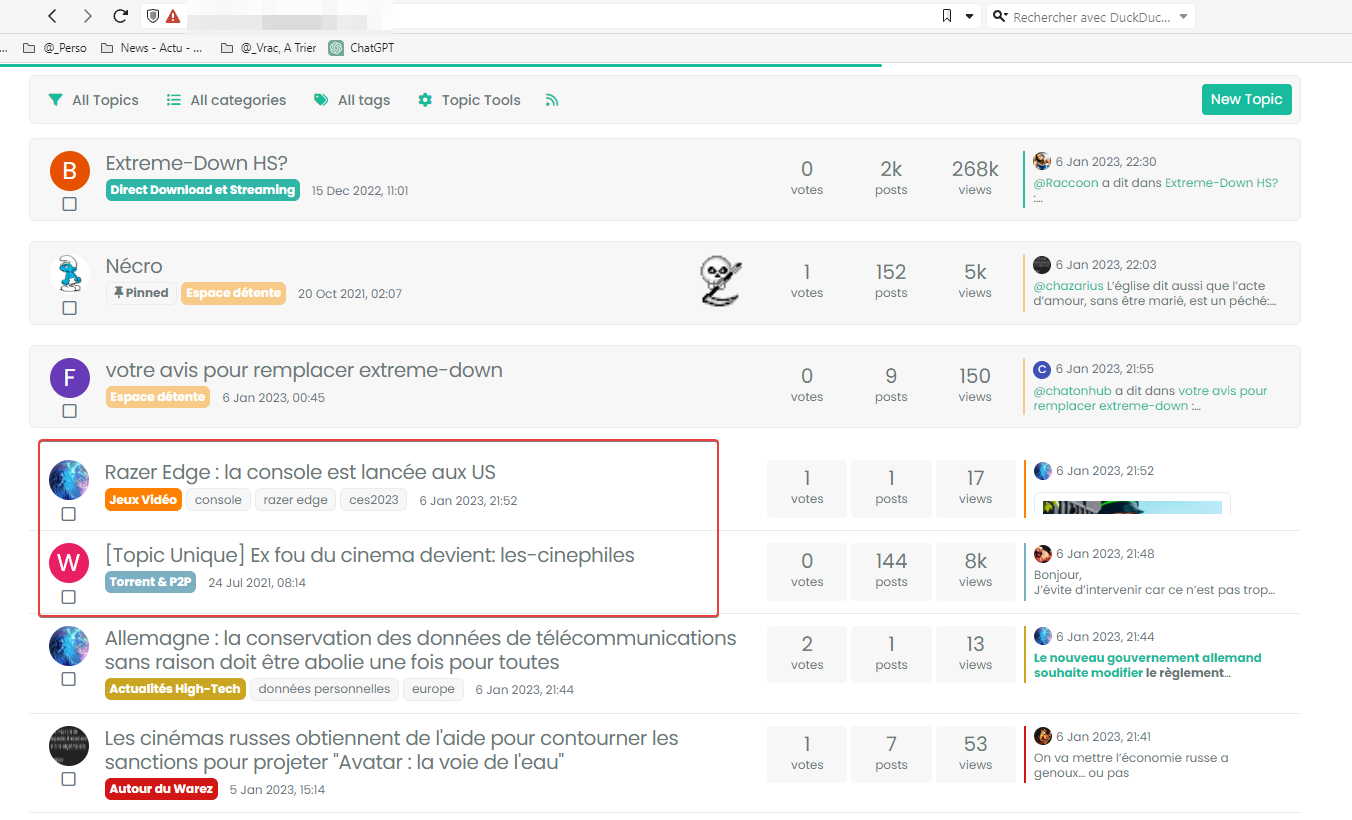The image size is (1352, 820).
Task: Click the pink W user avatar
Action: pyautogui.click(x=69, y=562)
